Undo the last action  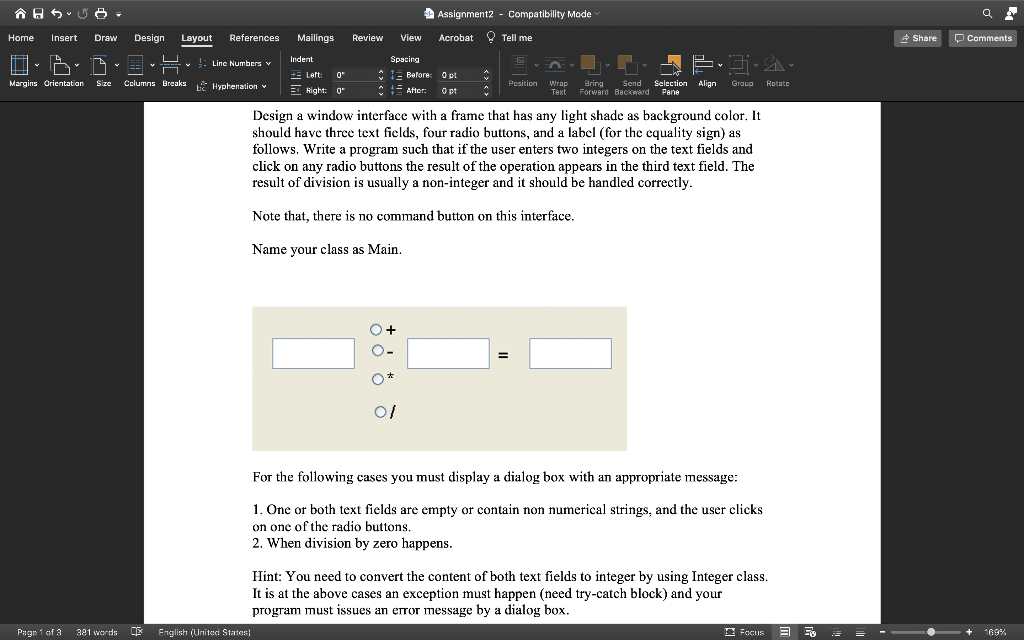point(56,14)
